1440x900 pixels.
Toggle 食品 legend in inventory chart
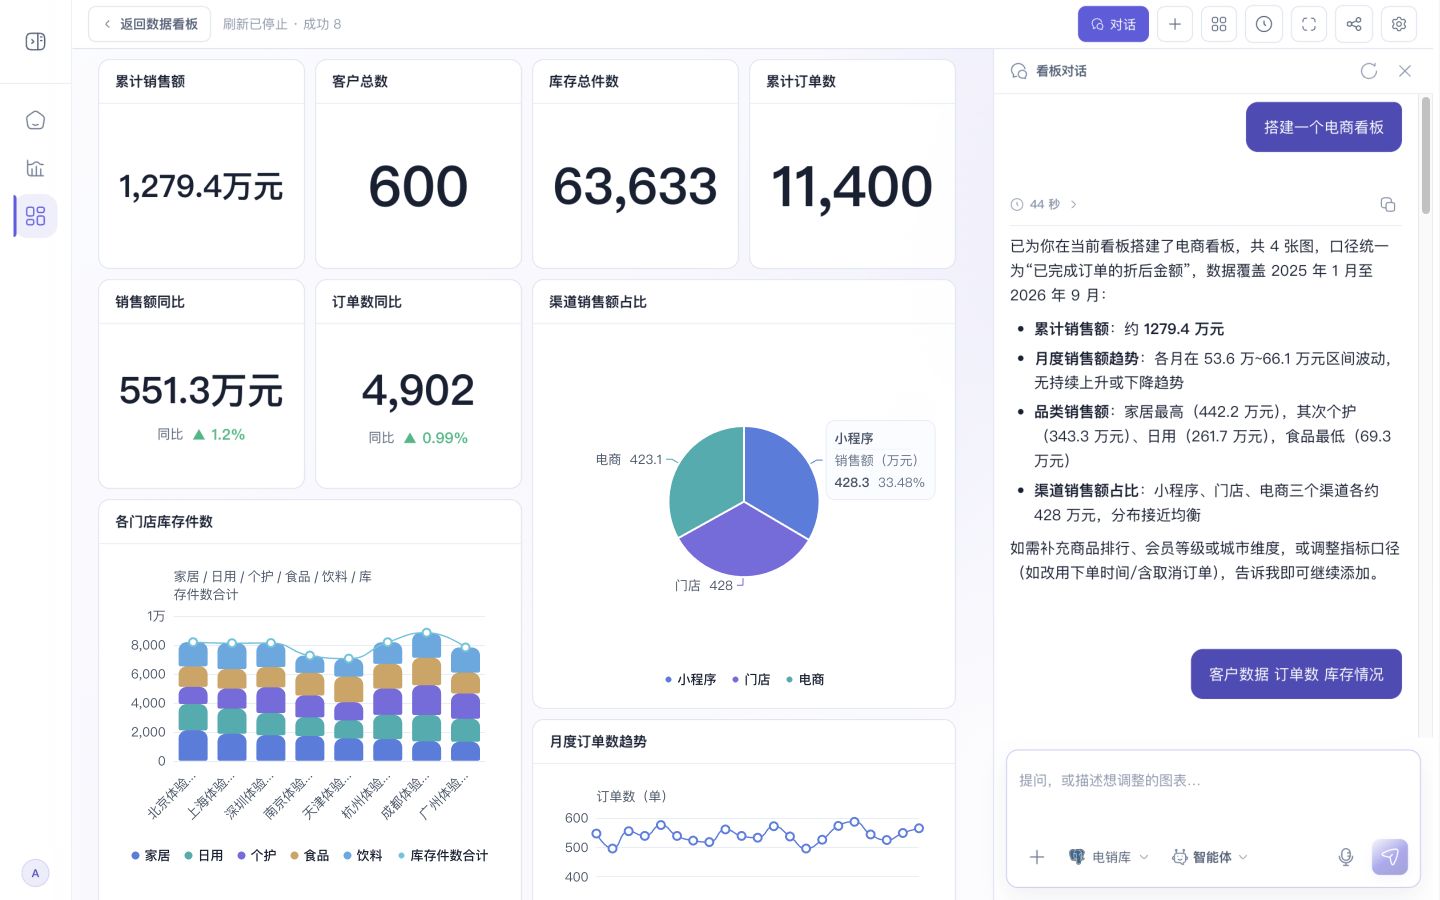(x=310, y=855)
